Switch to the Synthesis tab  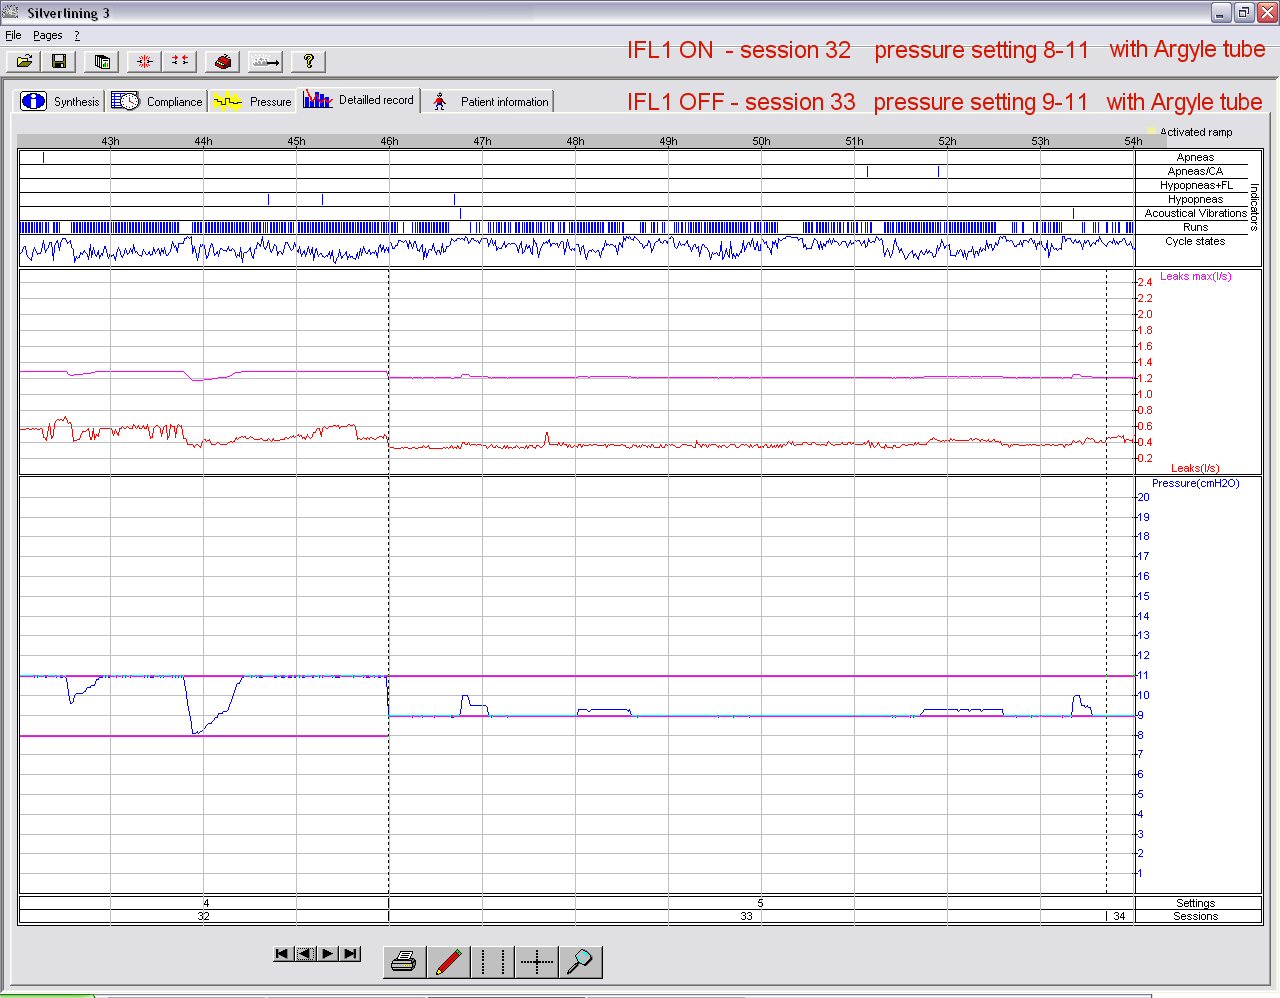tap(61, 101)
